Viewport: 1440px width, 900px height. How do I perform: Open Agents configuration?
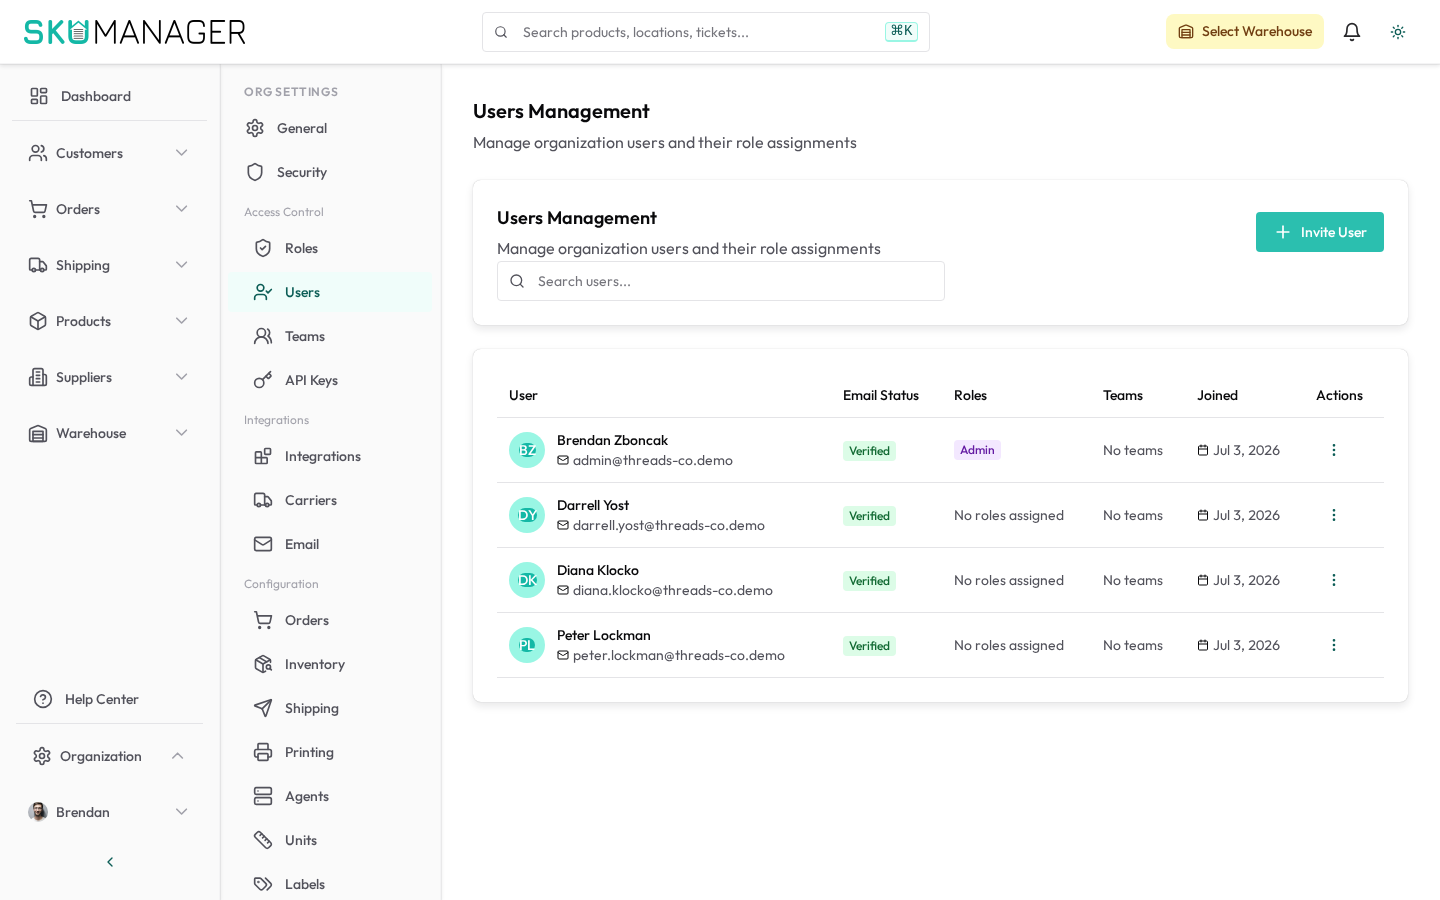point(331,796)
